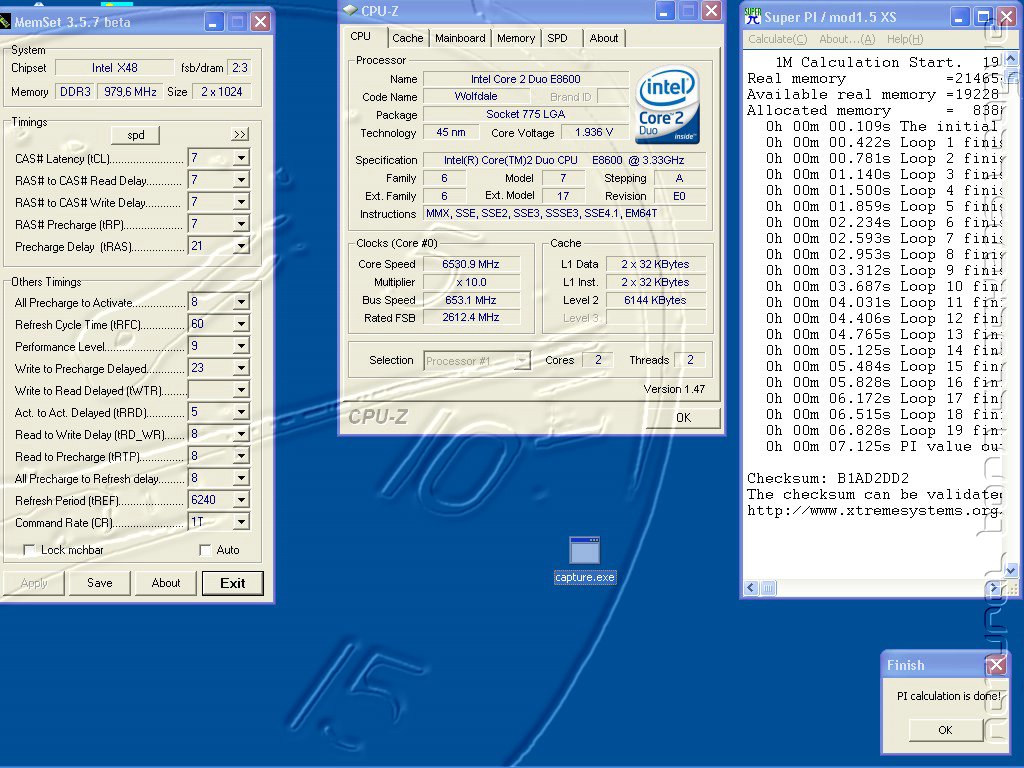Viewport: 1024px width, 768px height.
Task: Click the MemSet title bar icon
Action: point(5,22)
